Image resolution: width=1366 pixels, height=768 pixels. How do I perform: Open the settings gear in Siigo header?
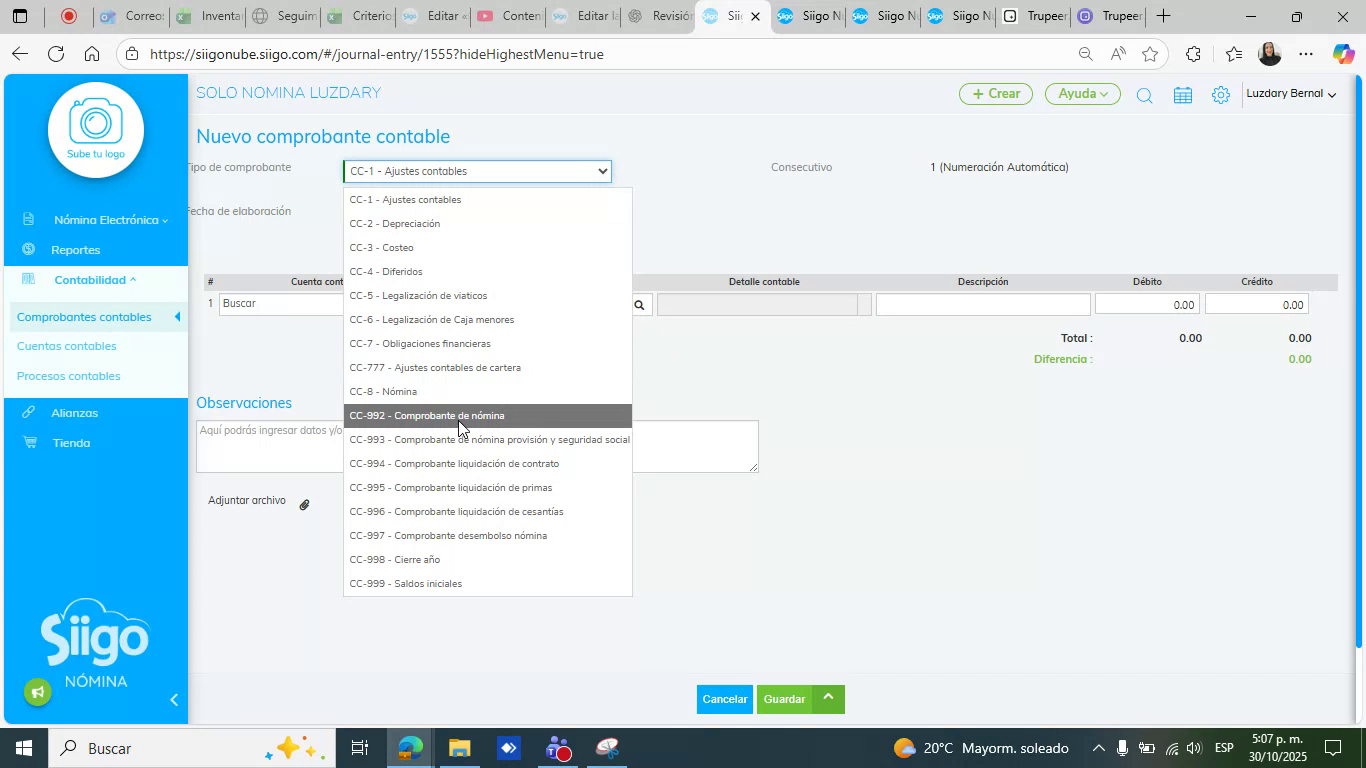pos(1221,95)
